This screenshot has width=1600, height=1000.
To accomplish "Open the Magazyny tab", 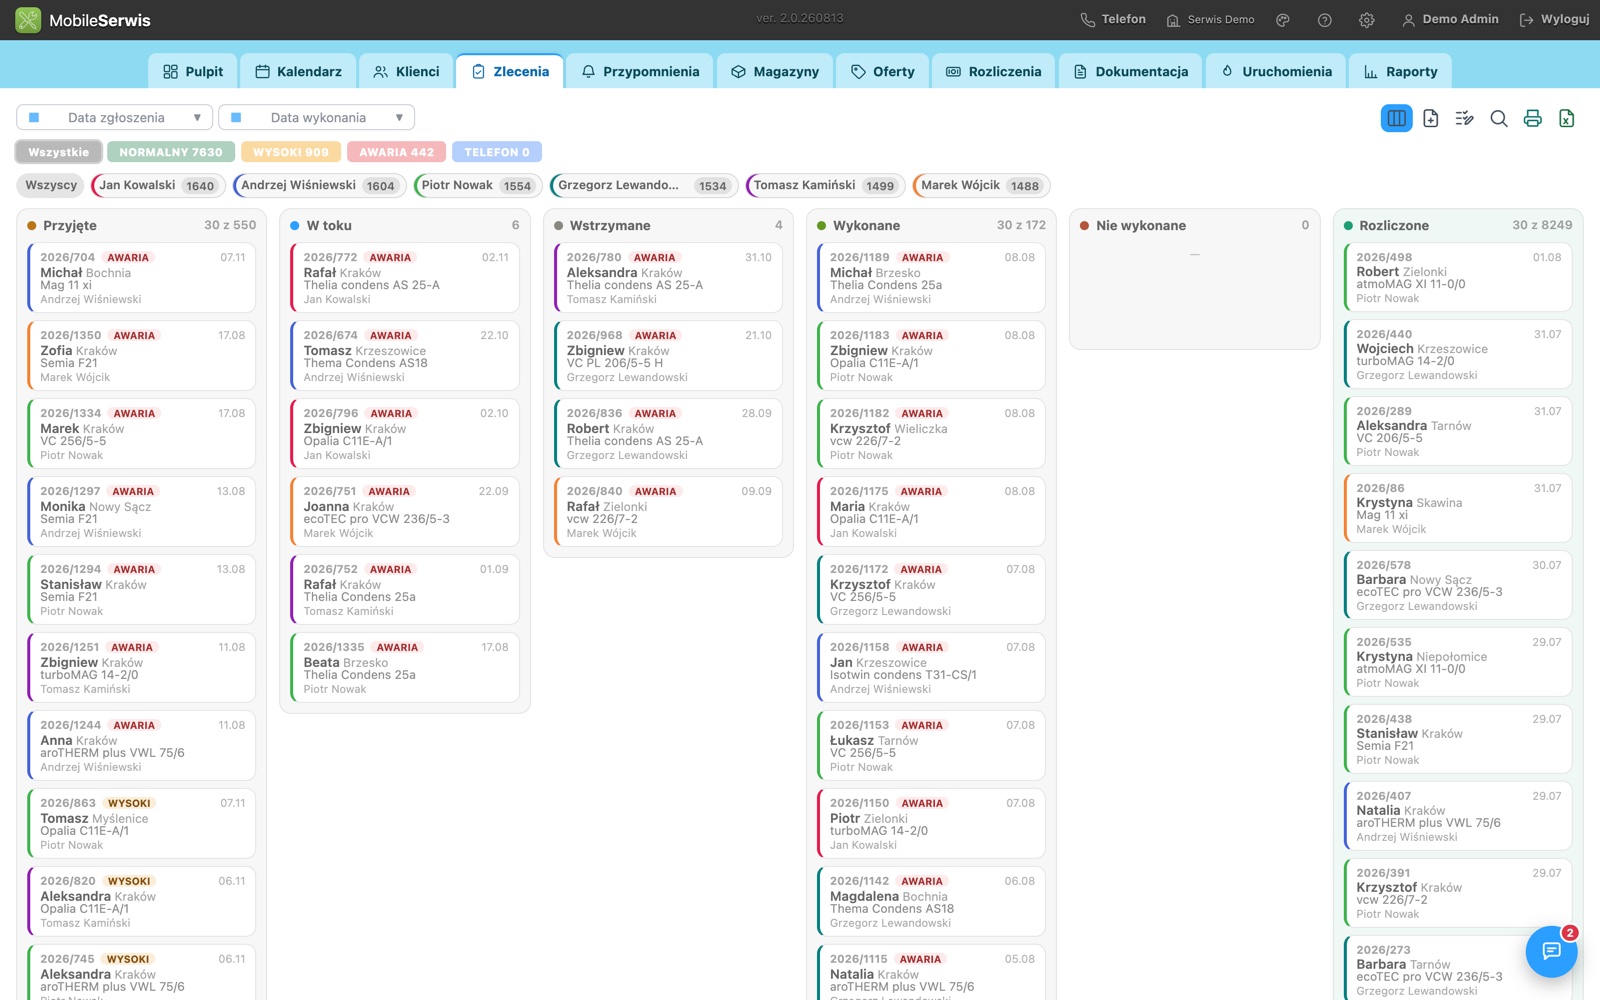I will click(775, 72).
